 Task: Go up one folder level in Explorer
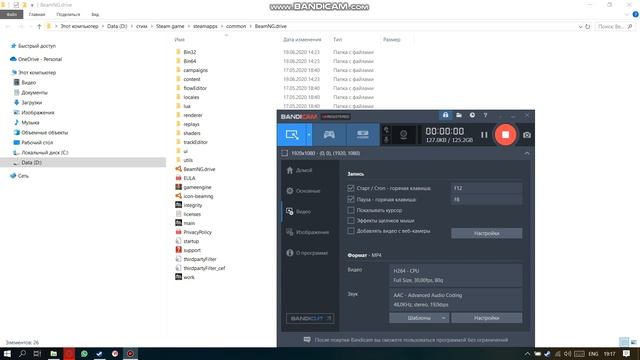click(39, 27)
